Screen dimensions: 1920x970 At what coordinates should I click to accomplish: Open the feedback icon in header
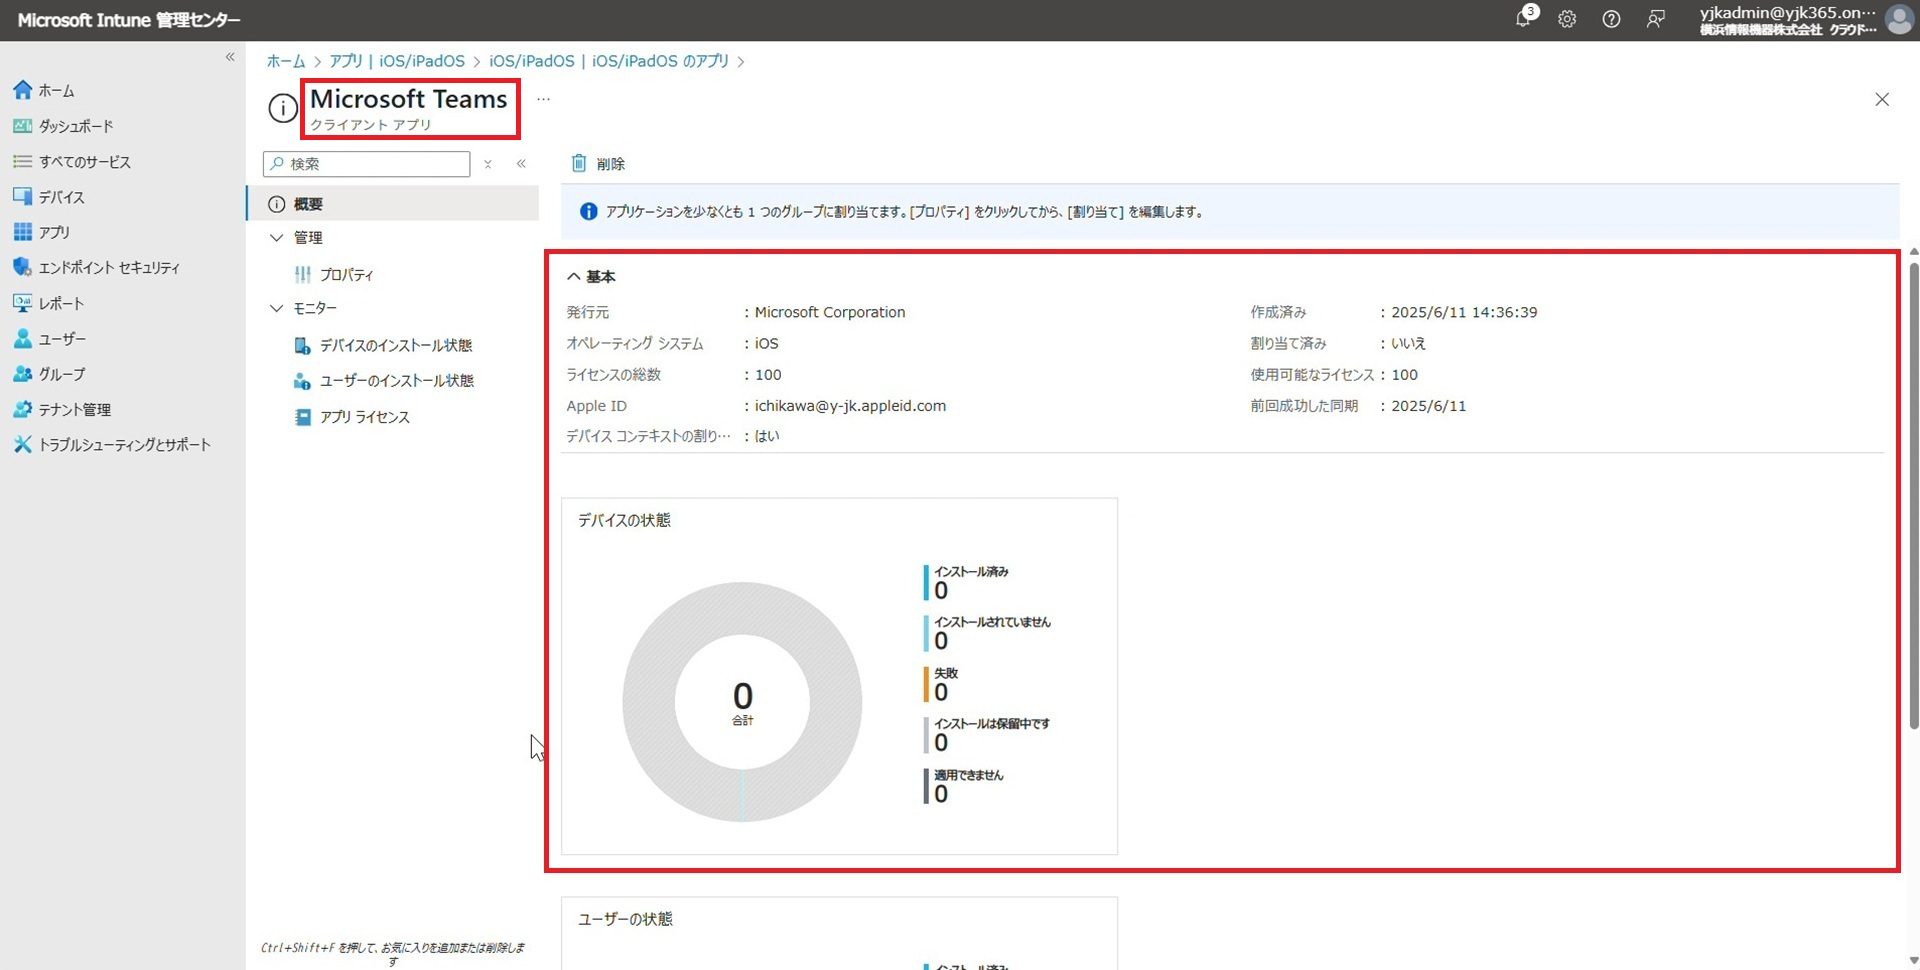click(1656, 19)
